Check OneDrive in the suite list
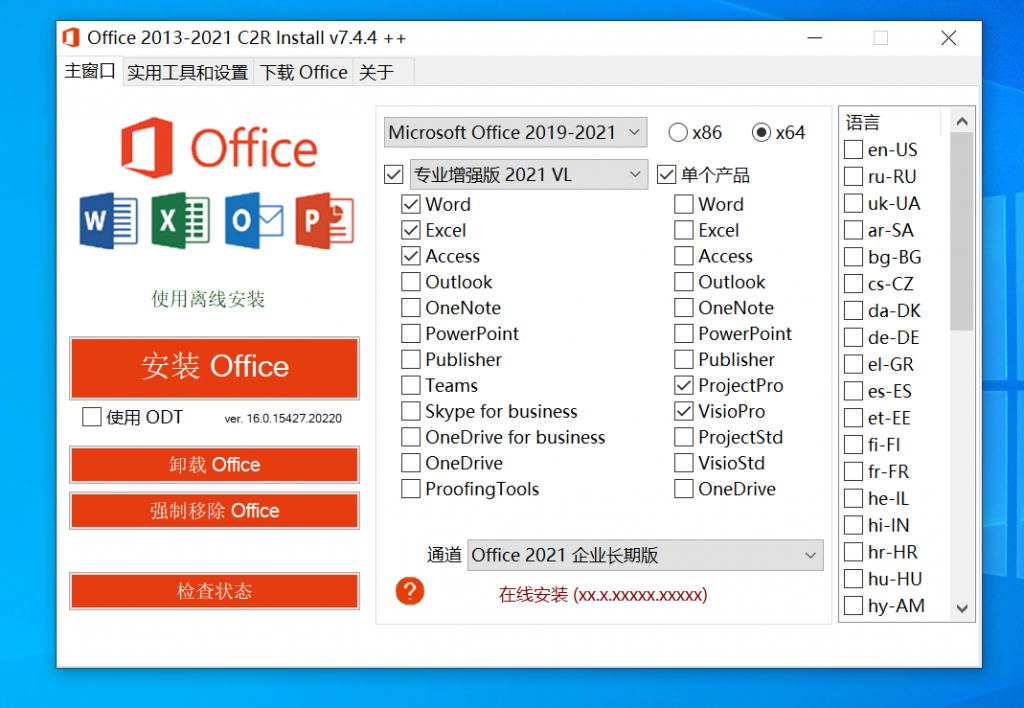The image size is (1024, 708). point(411,463)
